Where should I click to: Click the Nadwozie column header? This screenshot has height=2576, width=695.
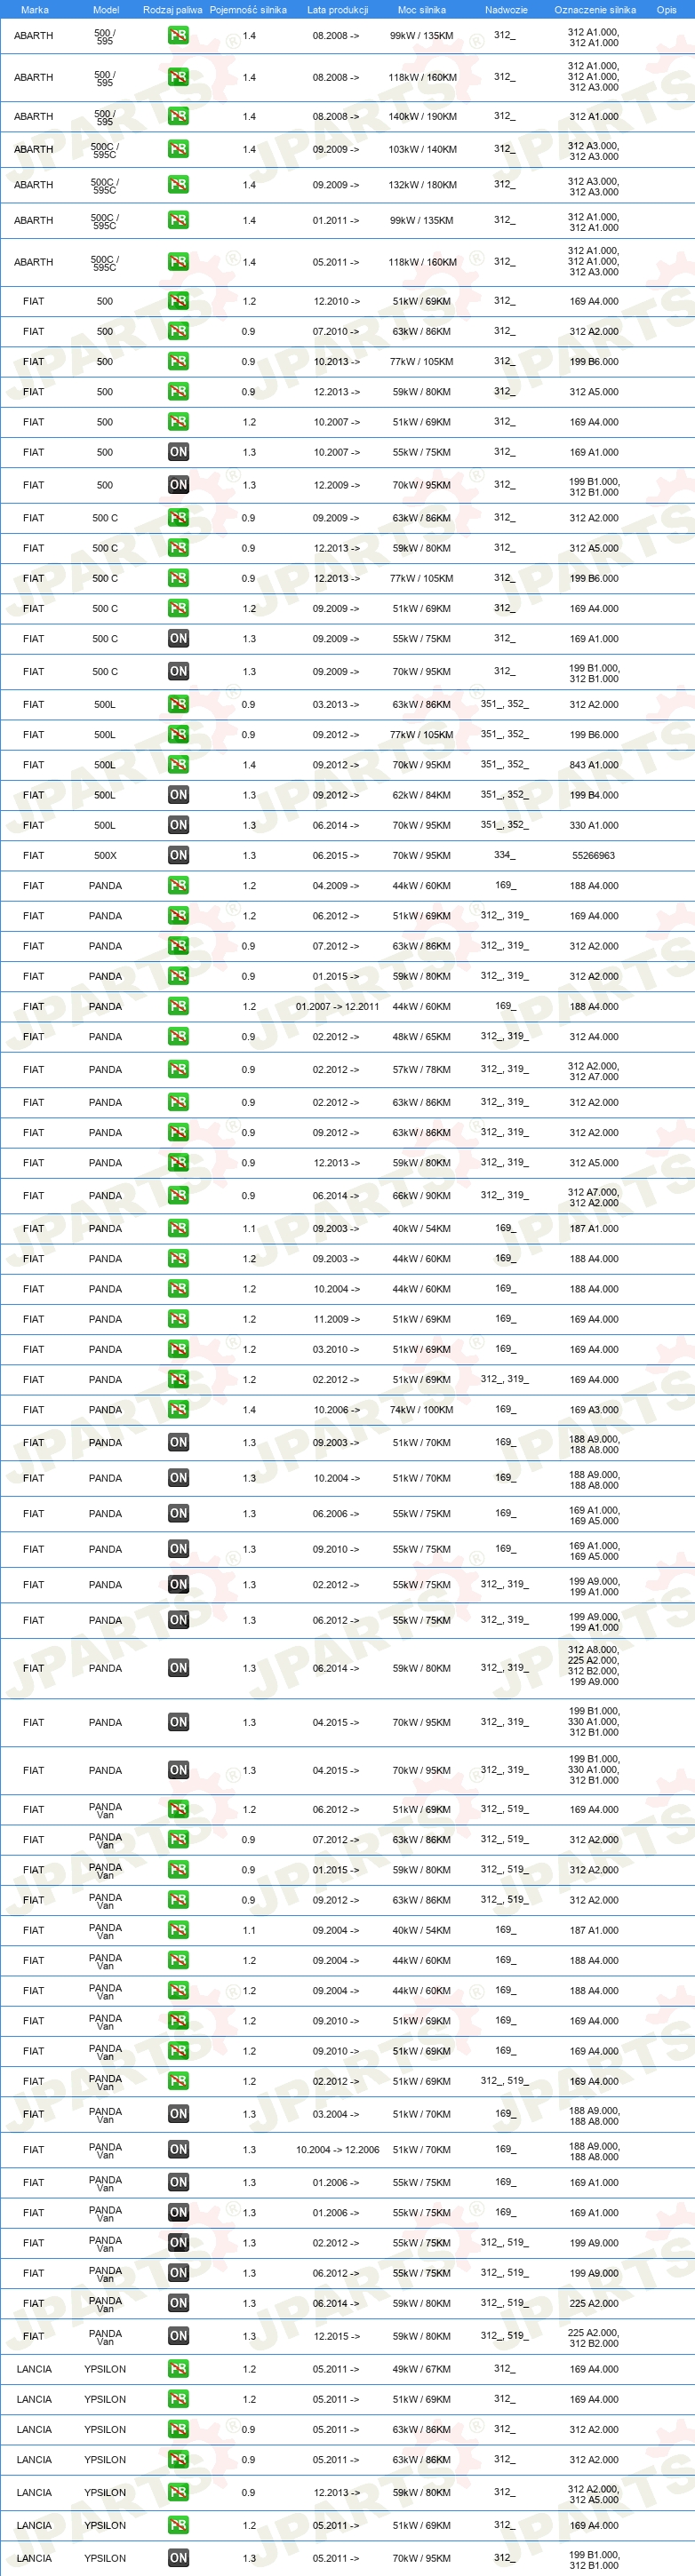coord(506,10)
